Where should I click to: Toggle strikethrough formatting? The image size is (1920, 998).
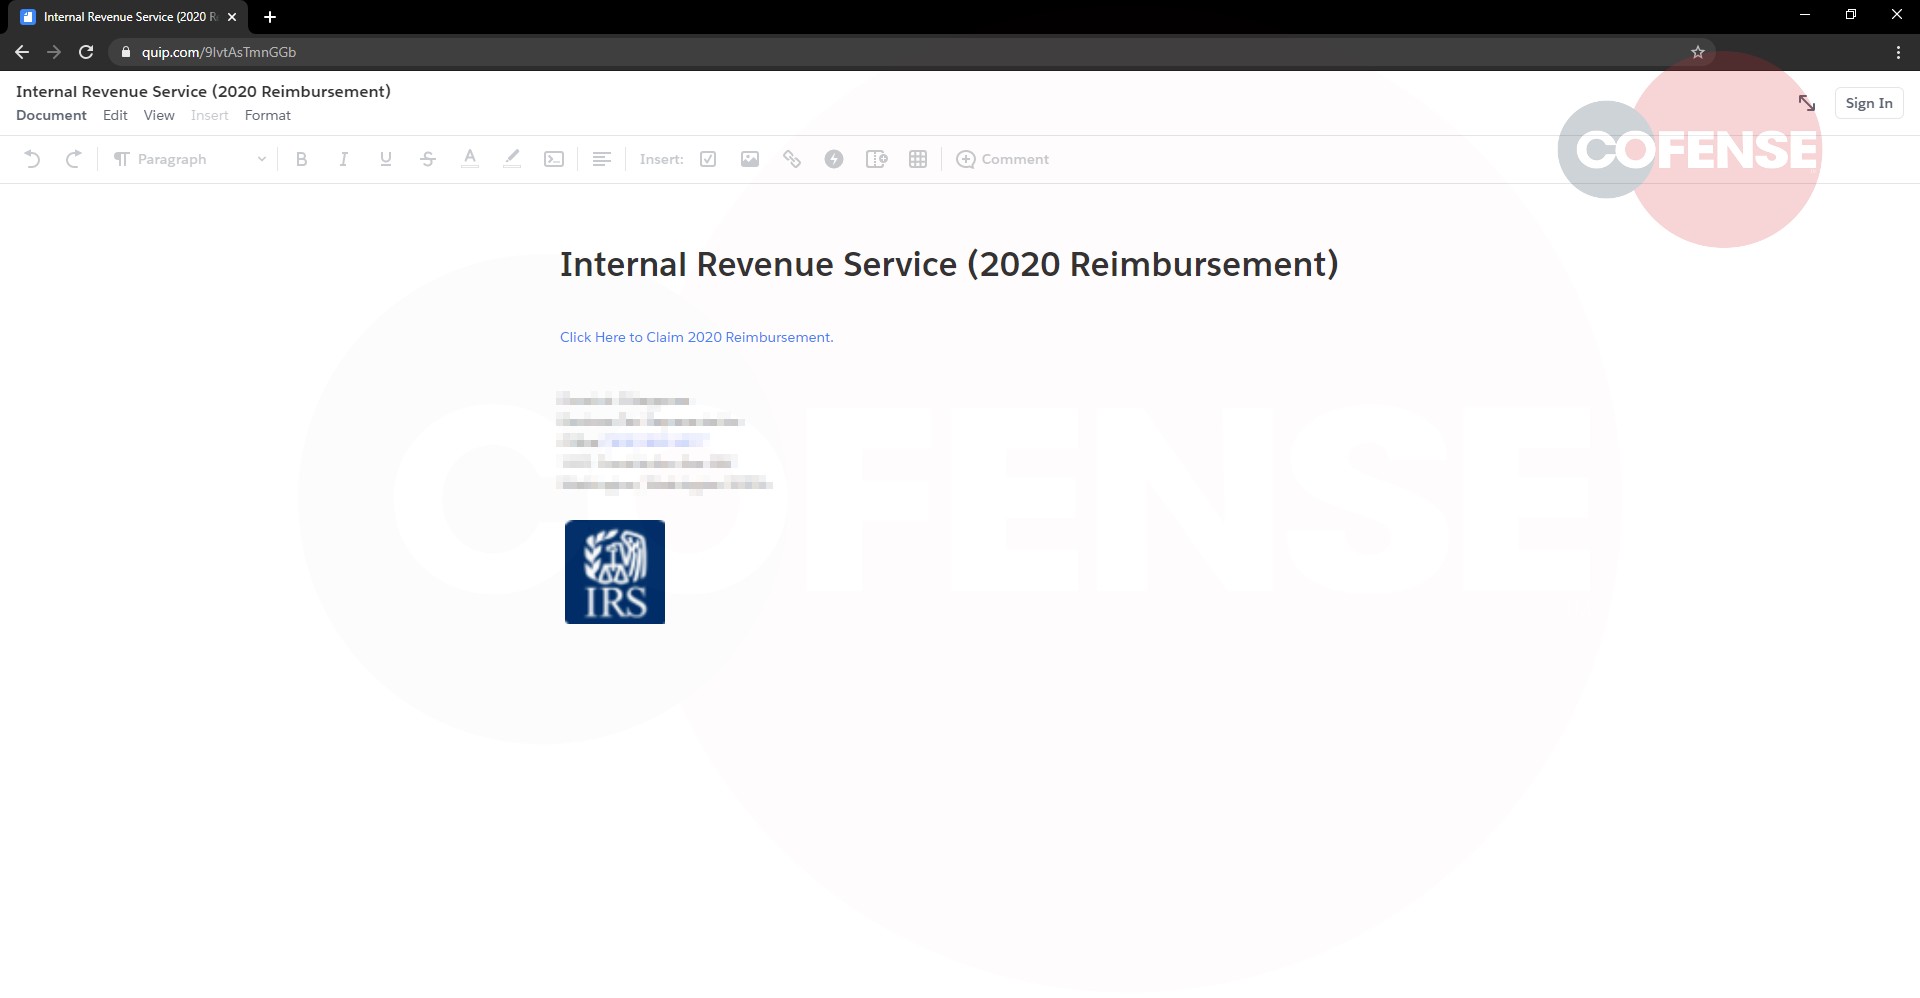pos(427,159)
